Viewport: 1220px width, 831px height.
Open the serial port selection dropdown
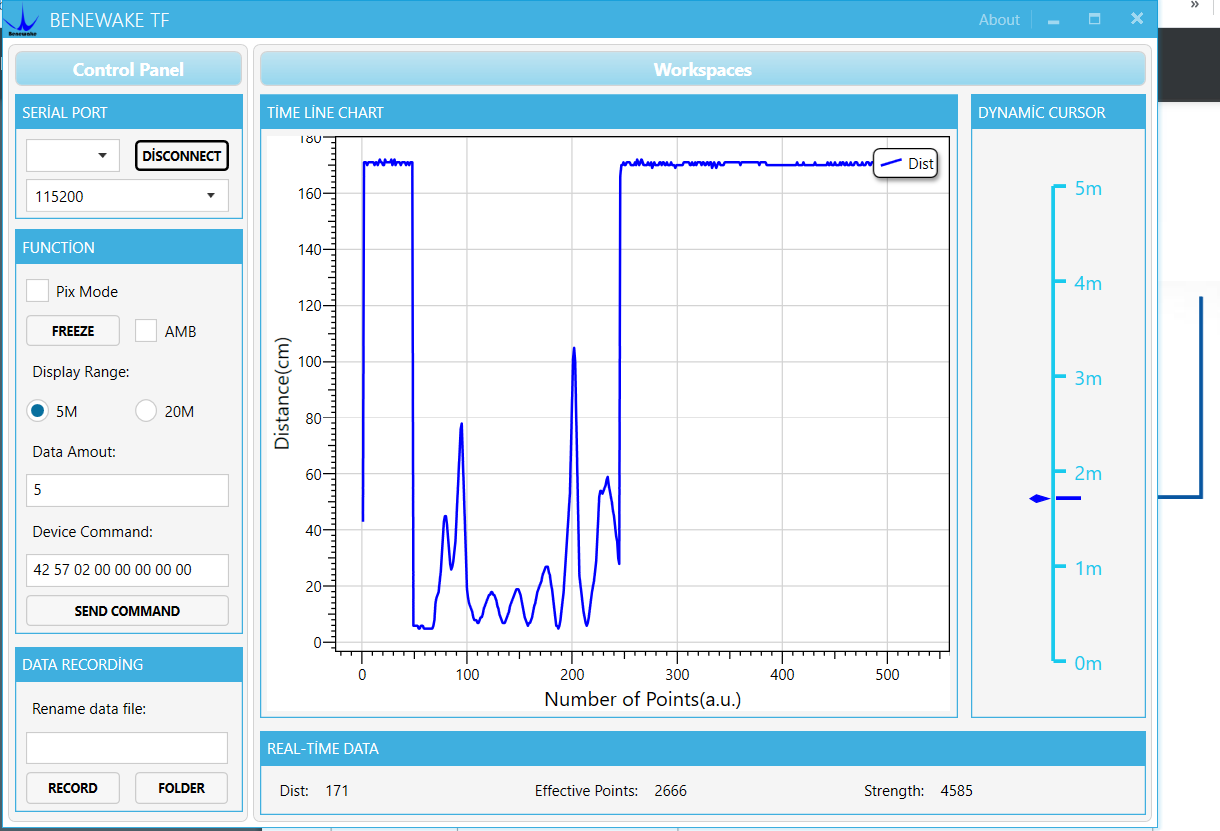click(x=73, y=156)
